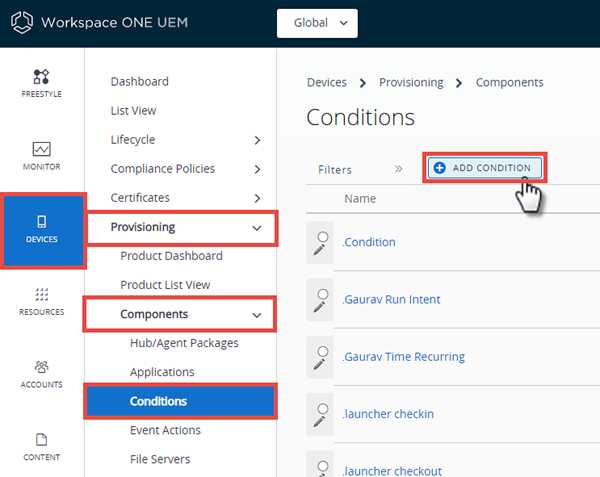
Task: Click the Compliance Policies menu label
Action: coord(163,169)
